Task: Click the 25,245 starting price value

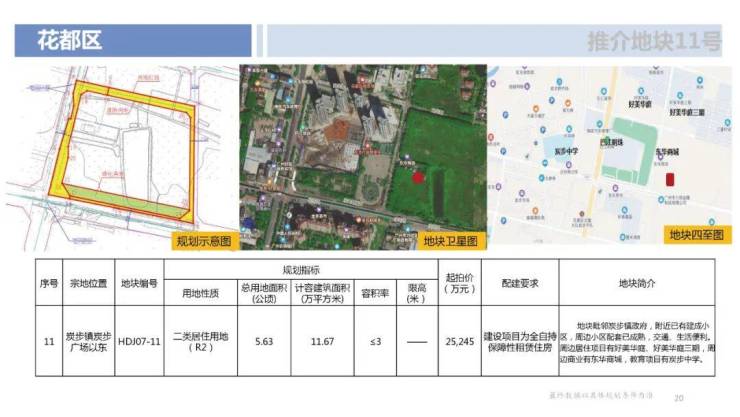Action: pyautogui.click(x=460, y=341)
